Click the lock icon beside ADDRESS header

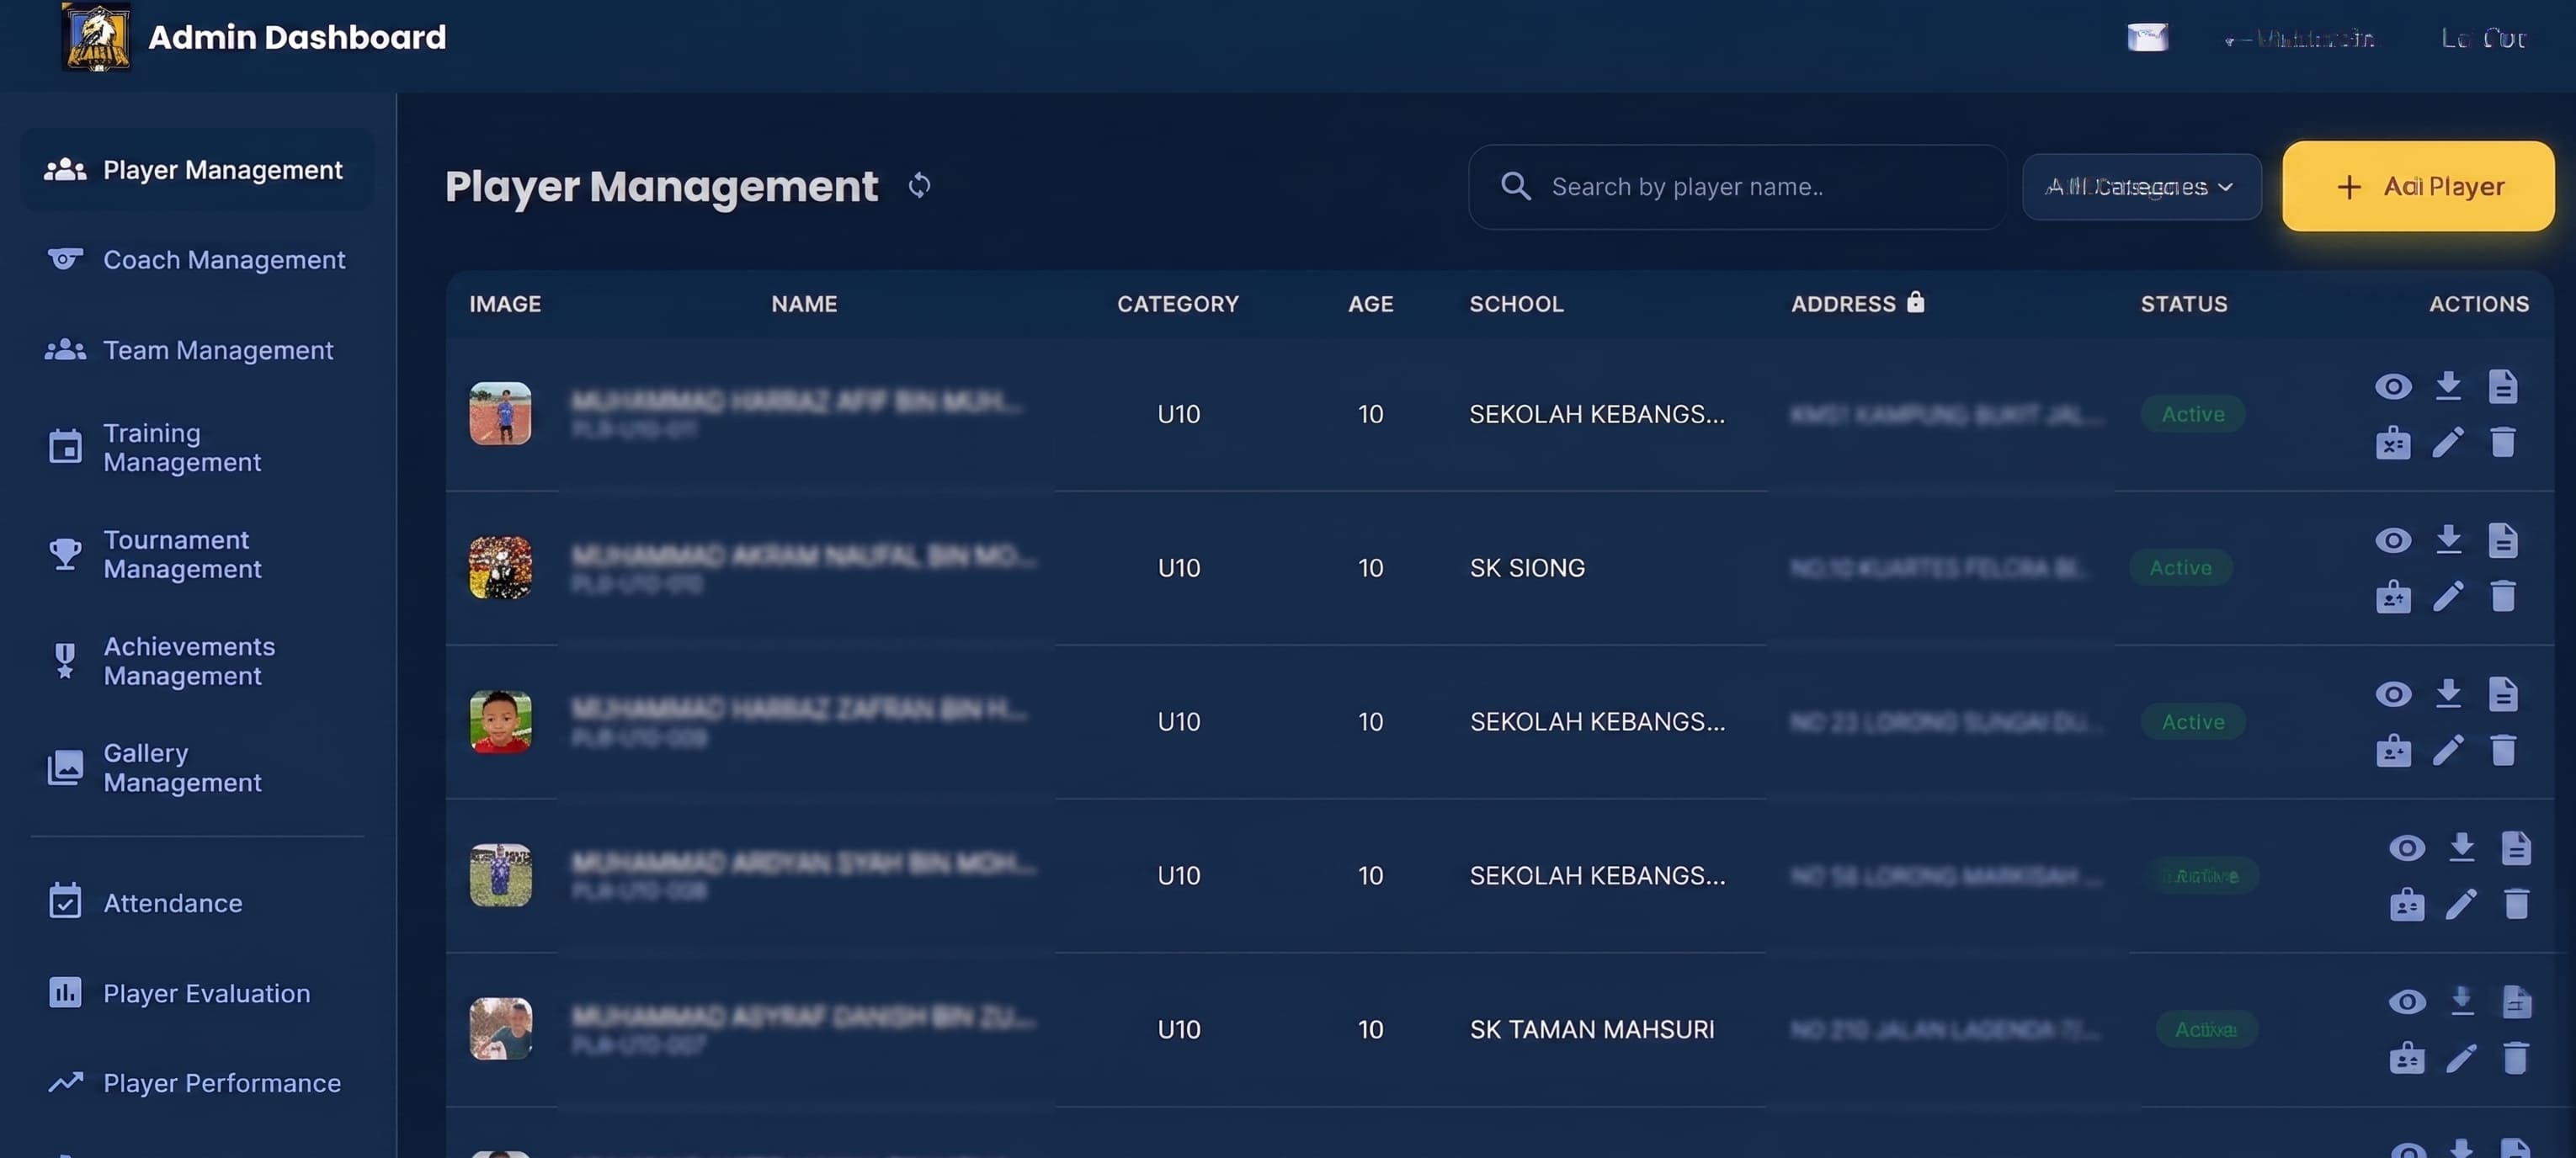click(x=1915, y=302)
